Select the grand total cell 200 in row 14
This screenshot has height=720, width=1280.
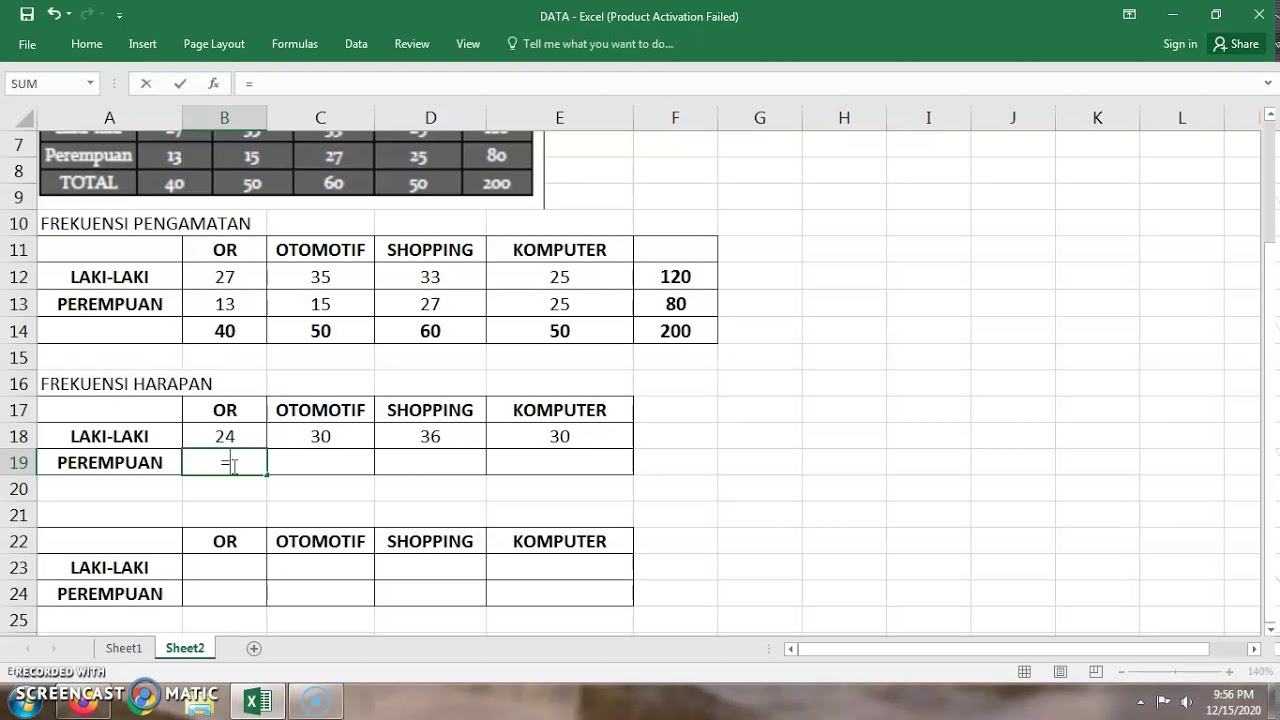pos(675,331)
